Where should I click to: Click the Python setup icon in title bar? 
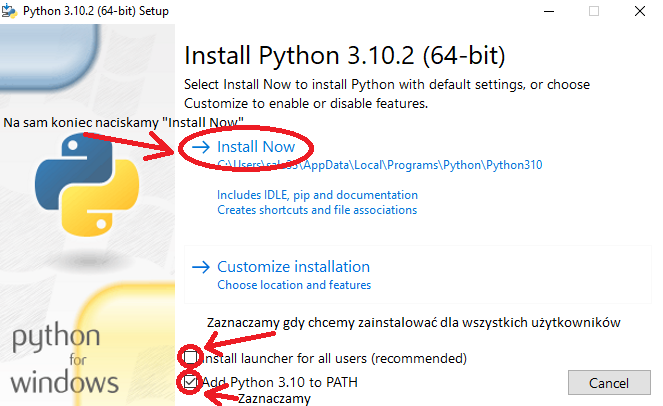click(x=10, y=10)
